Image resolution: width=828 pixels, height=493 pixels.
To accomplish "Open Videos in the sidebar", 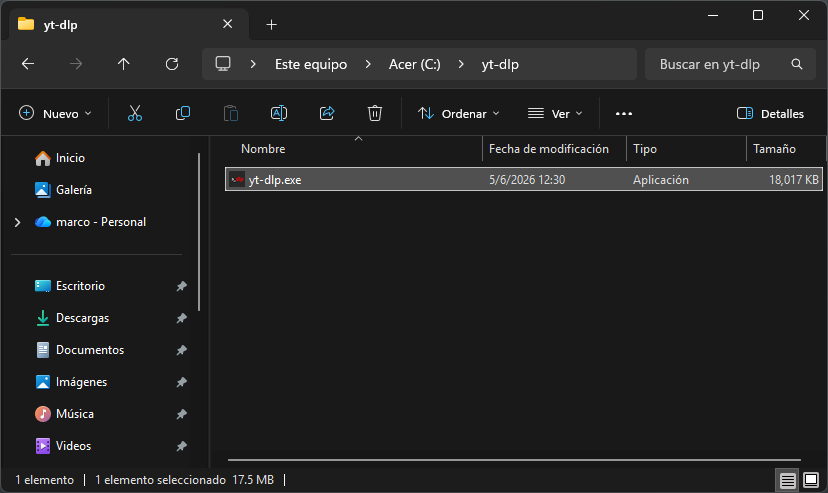I will point(73,446).
